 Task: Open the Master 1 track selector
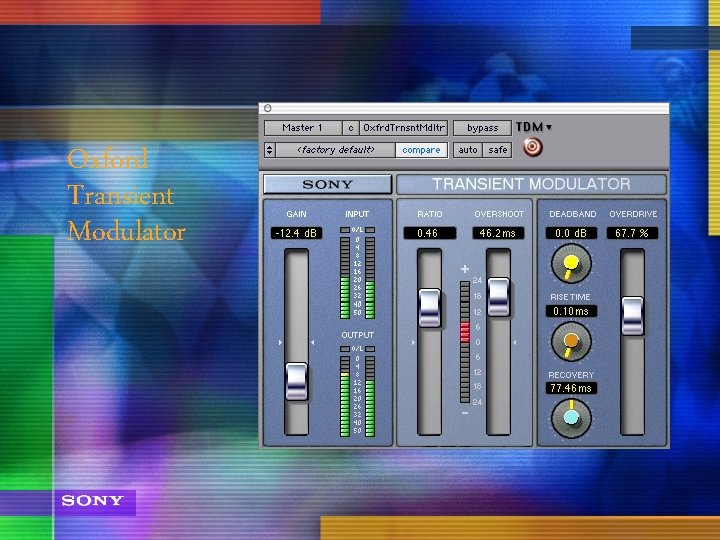303,128
